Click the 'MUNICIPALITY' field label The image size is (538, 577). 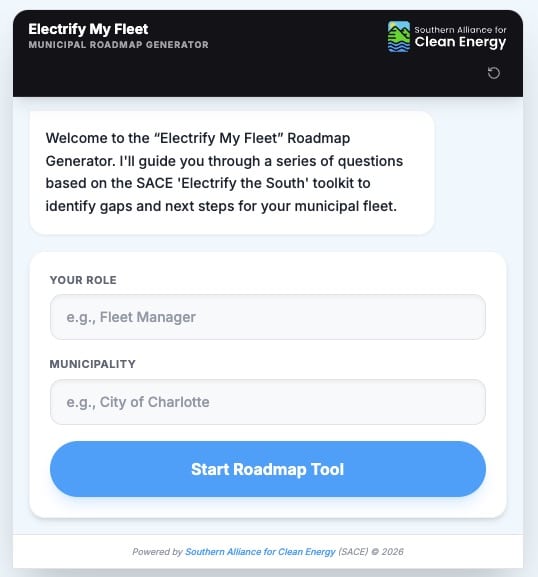93,364
